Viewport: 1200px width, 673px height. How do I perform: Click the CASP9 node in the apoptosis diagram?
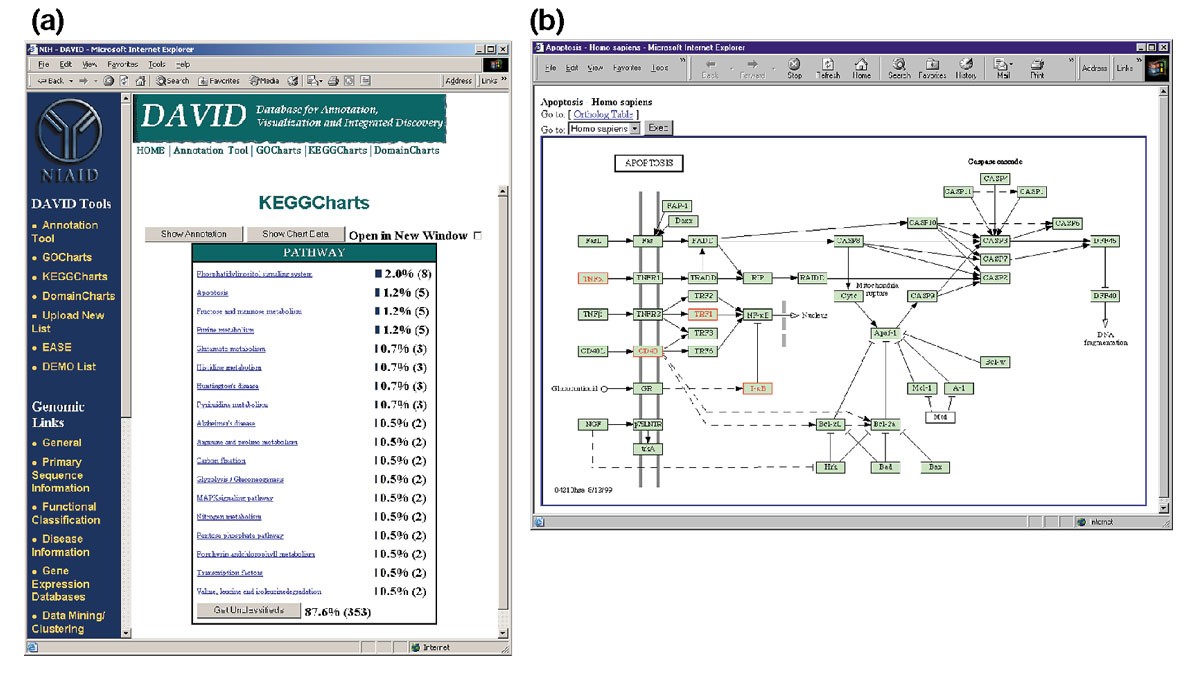pyautogui.click(x=921, y=296)
